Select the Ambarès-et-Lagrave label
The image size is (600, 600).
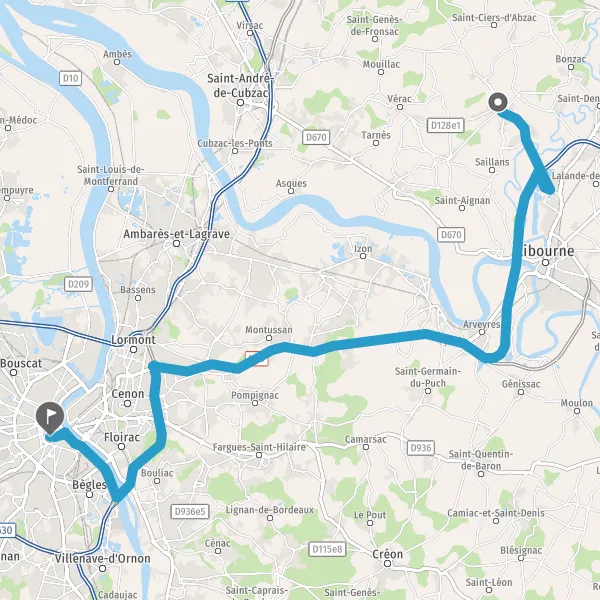[x=176, y=234]
